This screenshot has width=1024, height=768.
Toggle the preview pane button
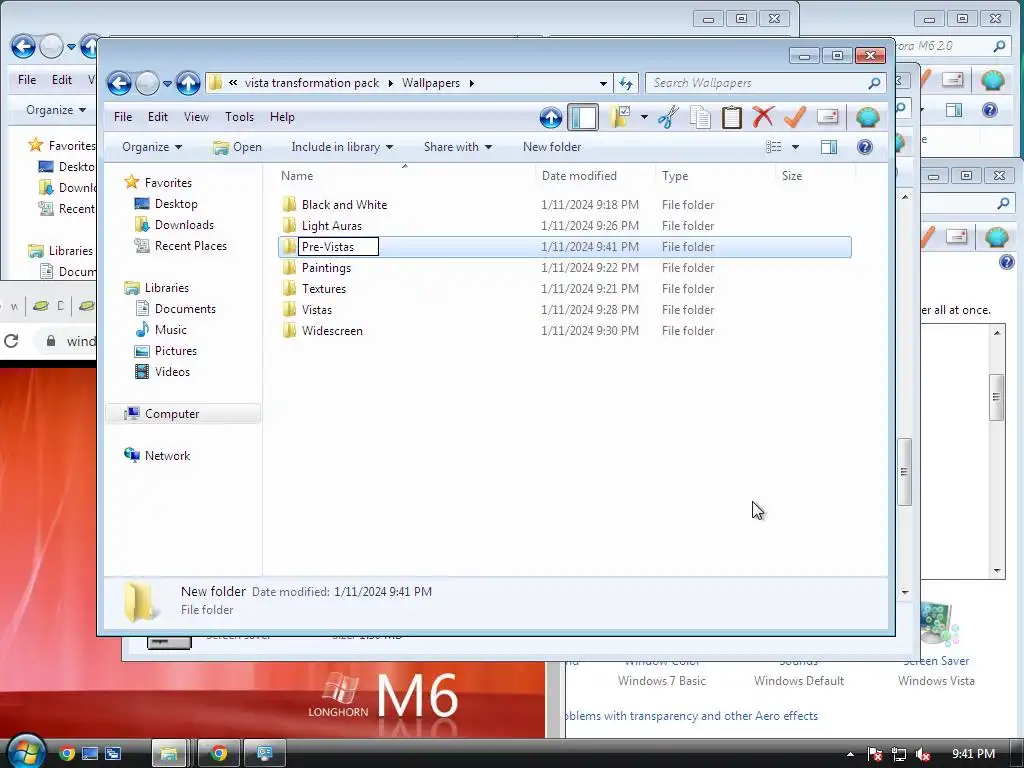pyautogui.click(x=829, y=147)
